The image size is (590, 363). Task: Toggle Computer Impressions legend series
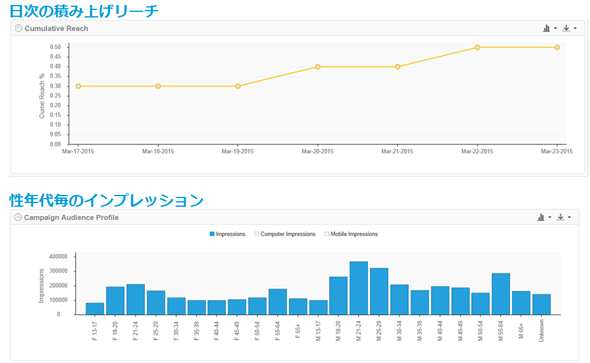click(x=285, y=234)
